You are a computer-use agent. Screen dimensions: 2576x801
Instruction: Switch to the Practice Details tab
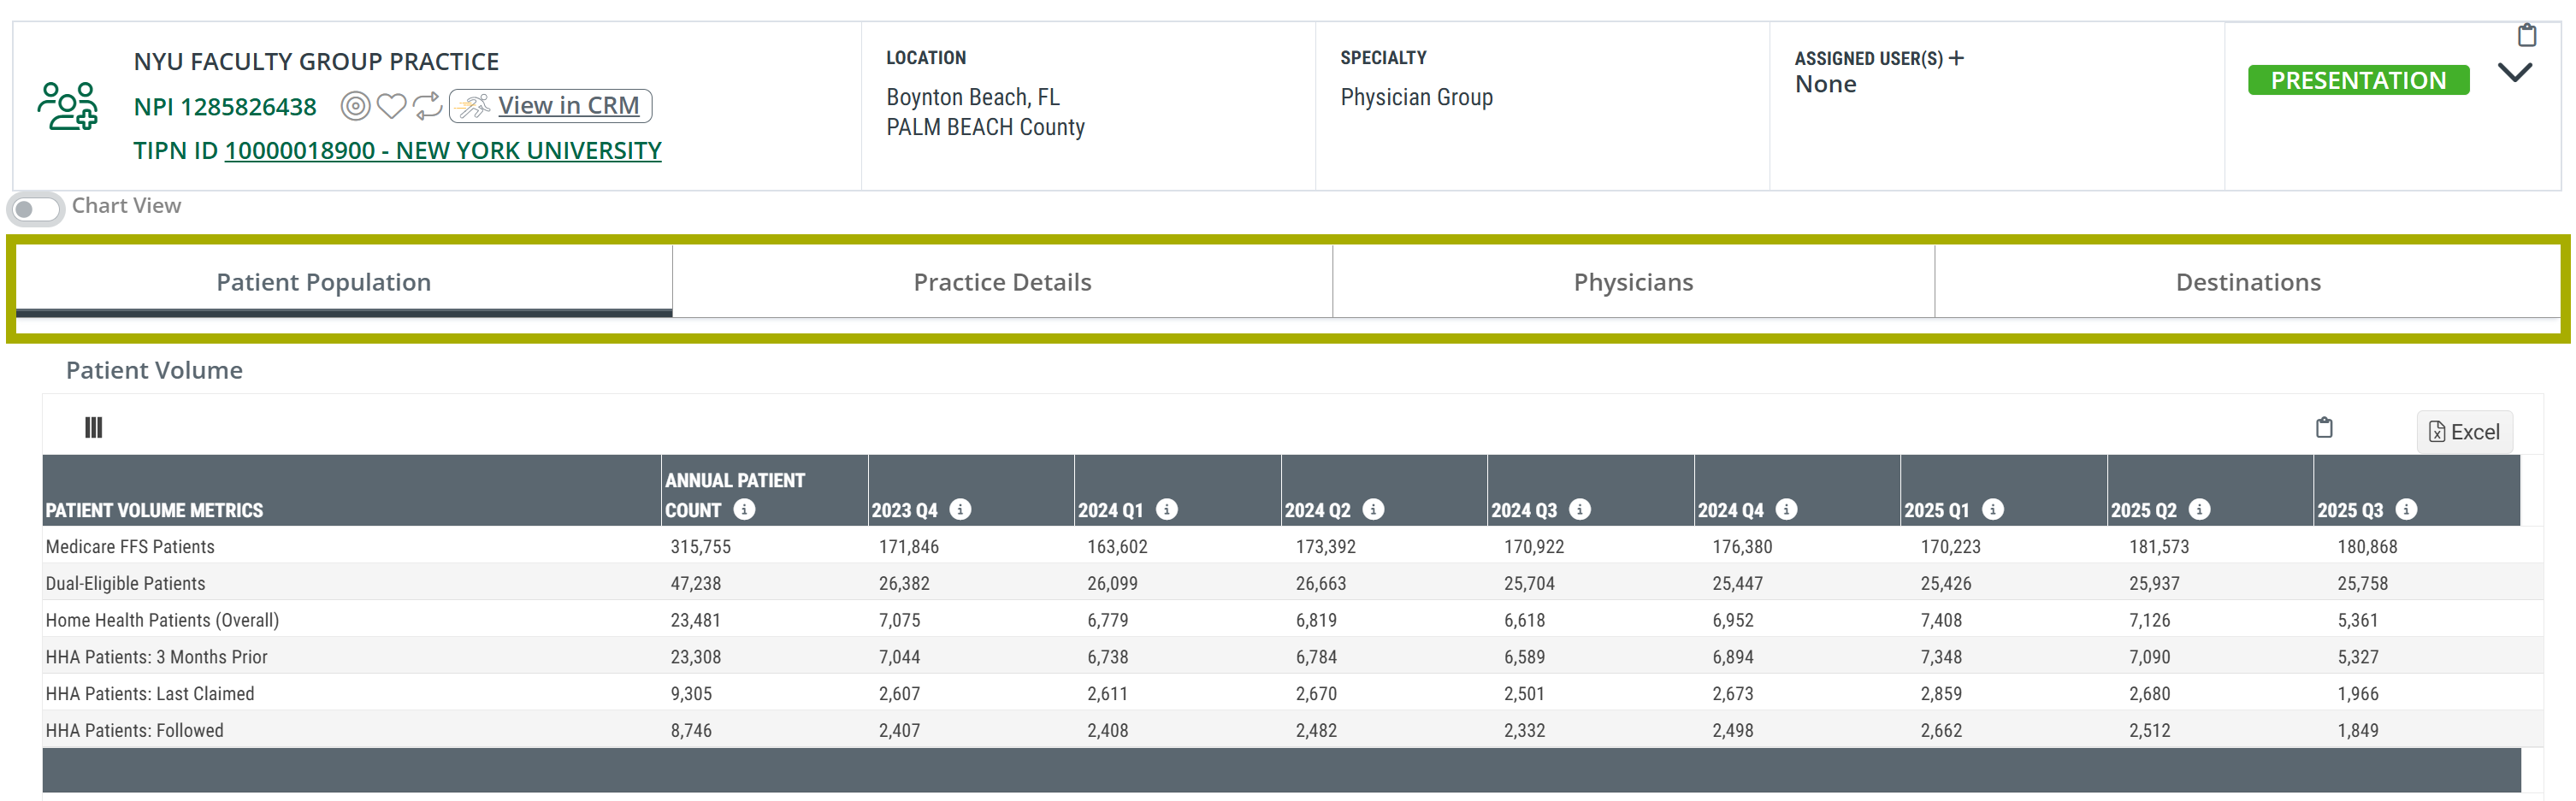(1002, 283)
